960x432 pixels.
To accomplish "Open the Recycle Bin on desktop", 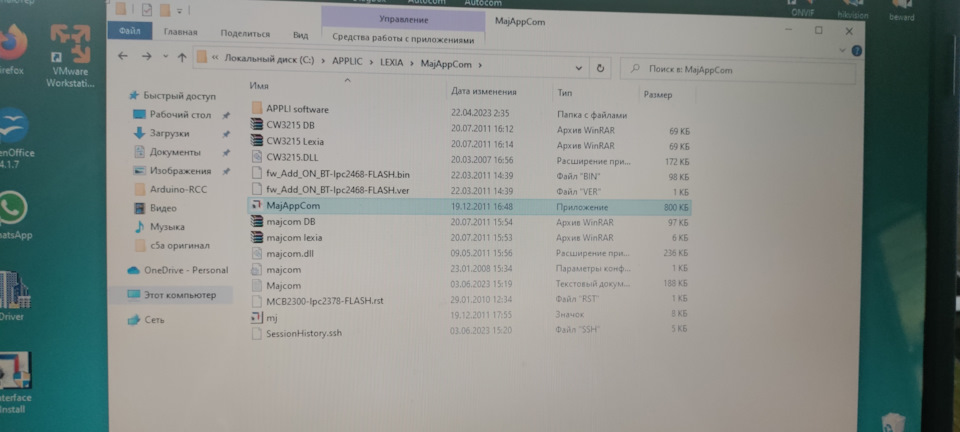I will click(892, 422).
